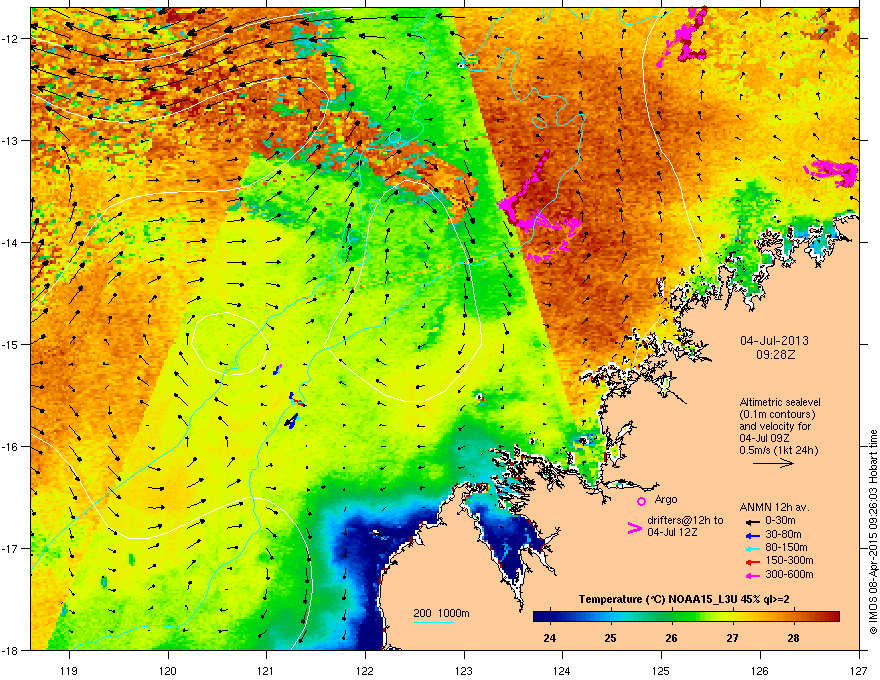Click the 'and velocity for' text line

tap(774, 426)
